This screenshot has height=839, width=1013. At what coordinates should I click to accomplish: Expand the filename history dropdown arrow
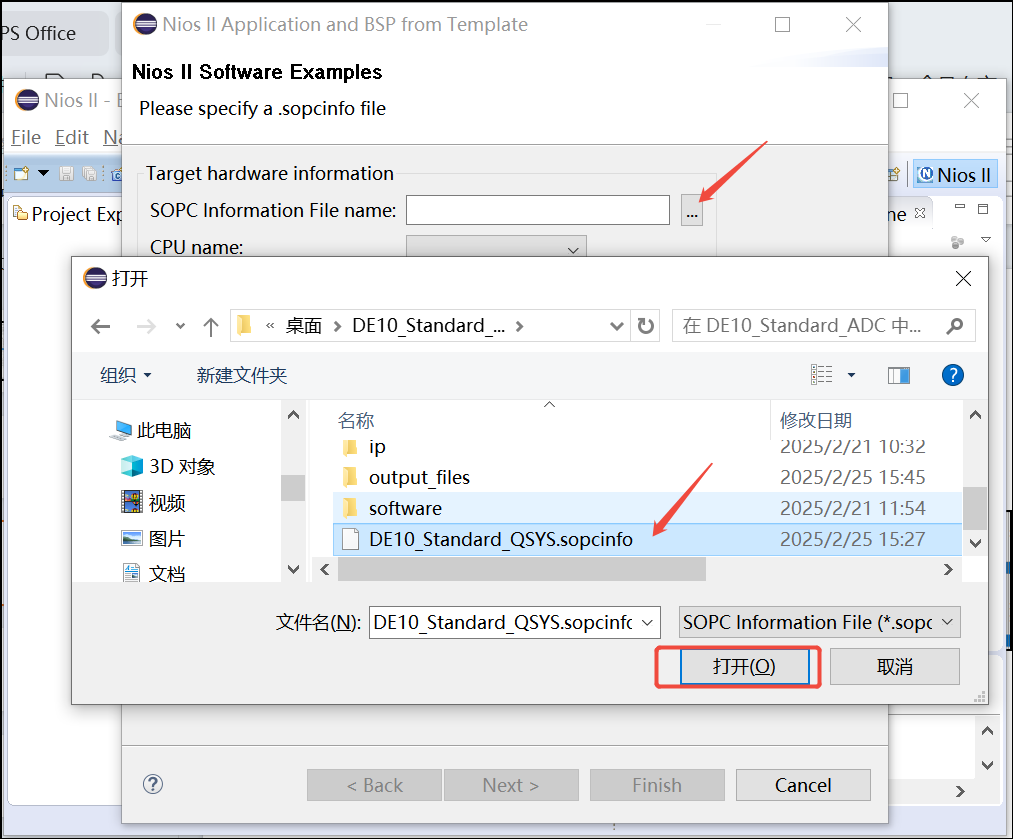[647, 623]
